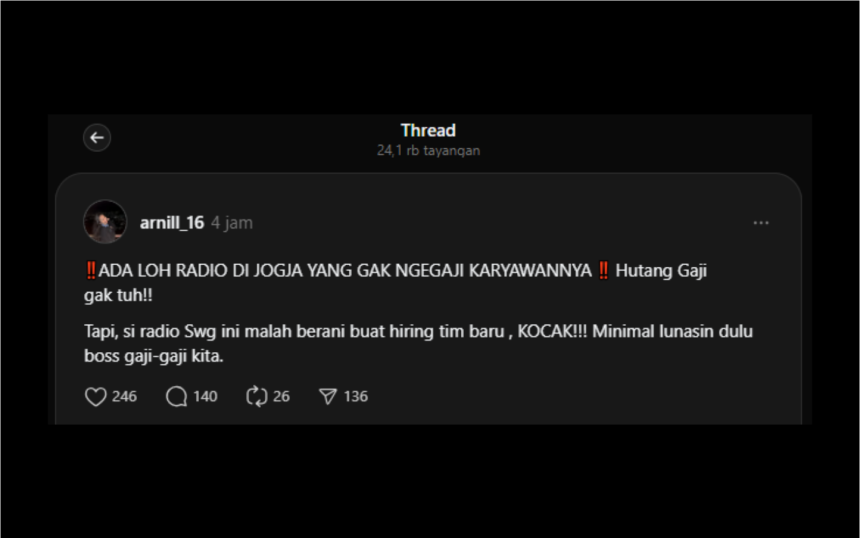This screenshot has width=860, height=538.
Task: Show who liked via the 246 count
Action: pyautogui.click(x=125, y=397)
